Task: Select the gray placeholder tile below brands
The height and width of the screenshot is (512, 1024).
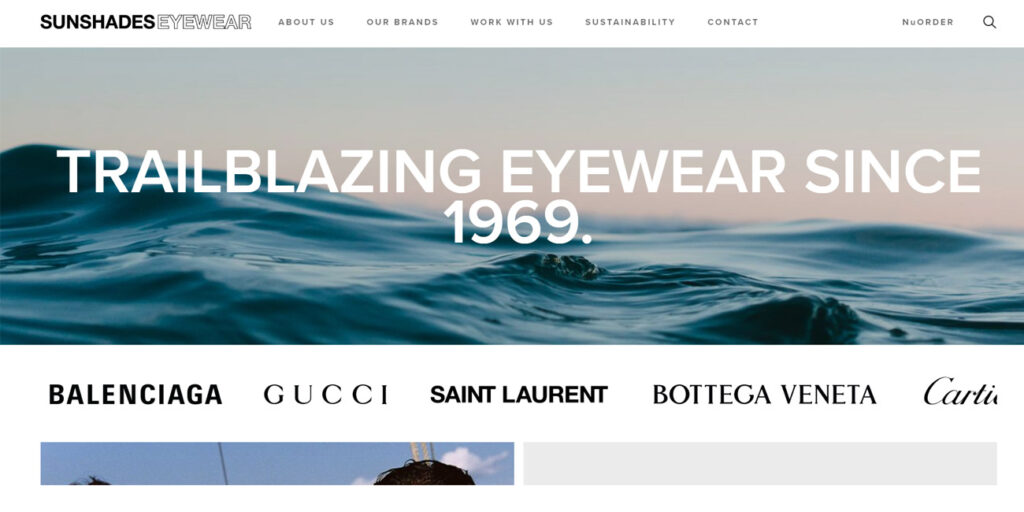Action: click(x=760, y=464)
